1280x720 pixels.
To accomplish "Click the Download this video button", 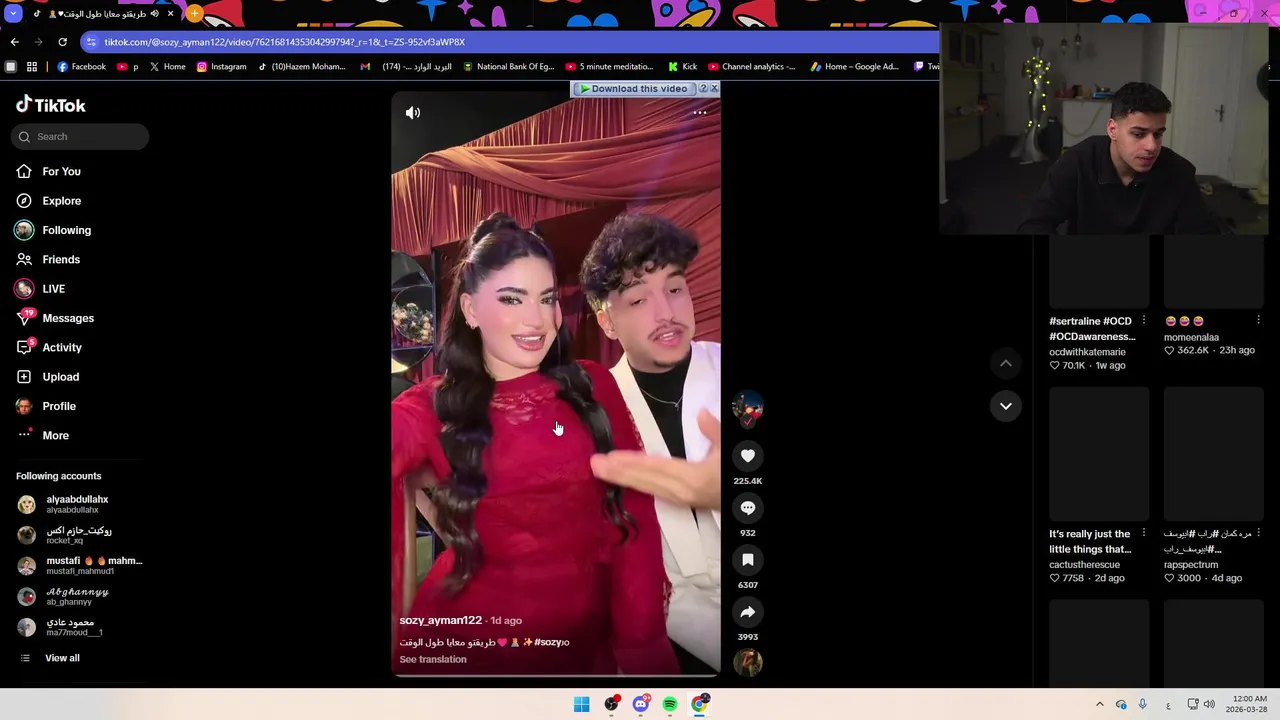I will point(633,89).
